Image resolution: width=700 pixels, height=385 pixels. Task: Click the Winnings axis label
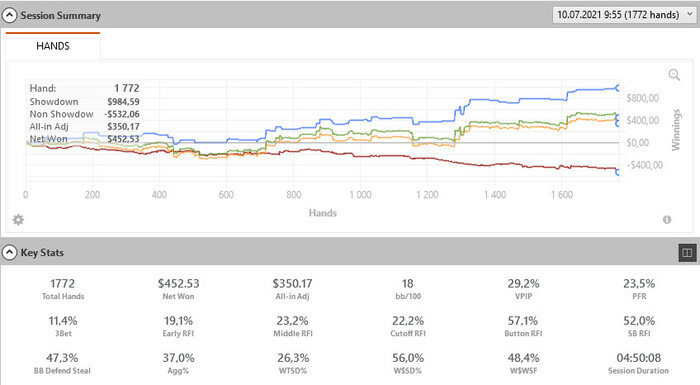pyautogui.click(x=676, y=130)
